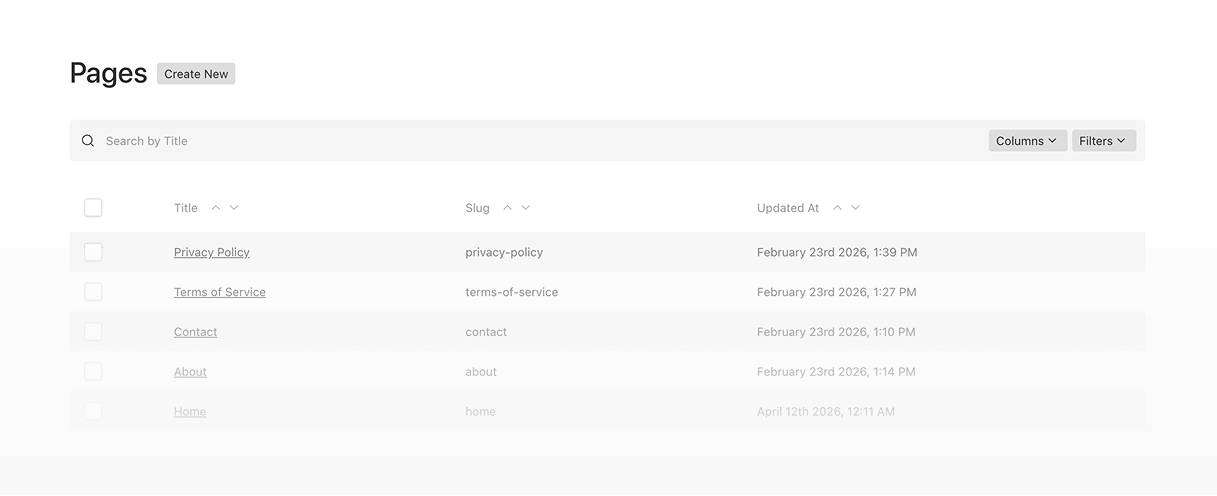The image size is (1217, 496).
Task: Sort Updated At descending arrow
Action: [x=855, y=208]
